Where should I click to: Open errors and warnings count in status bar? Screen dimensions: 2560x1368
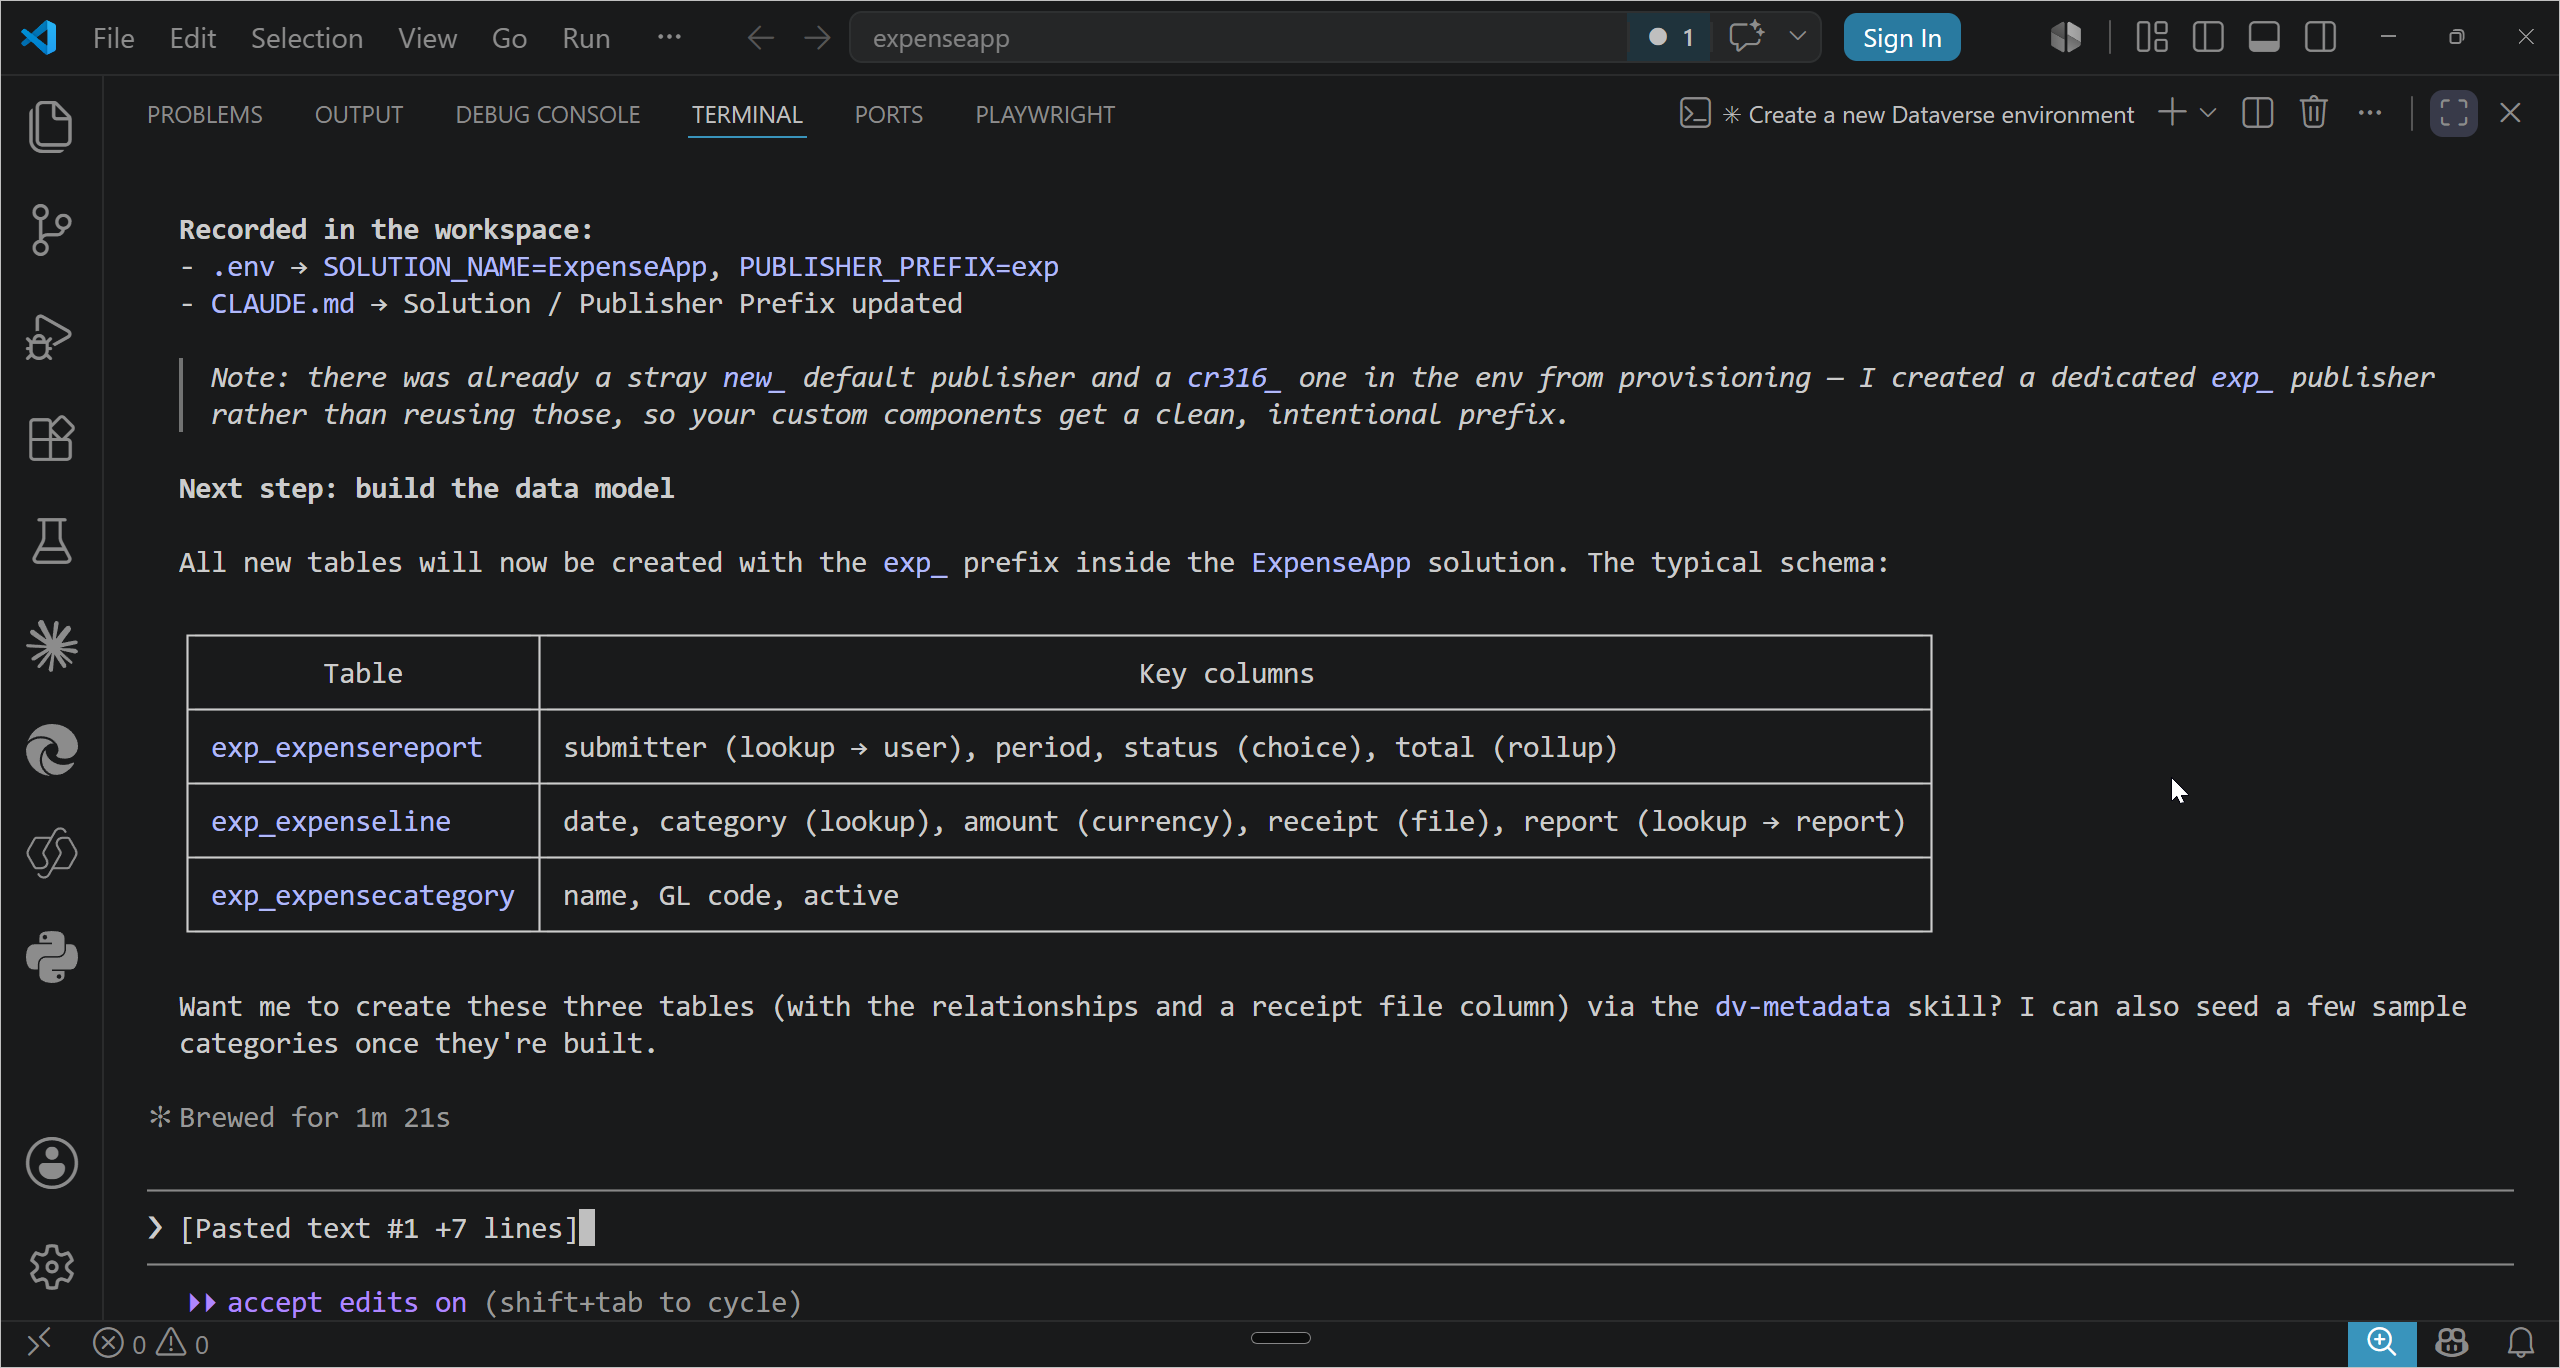click(x=151, y=1343)
